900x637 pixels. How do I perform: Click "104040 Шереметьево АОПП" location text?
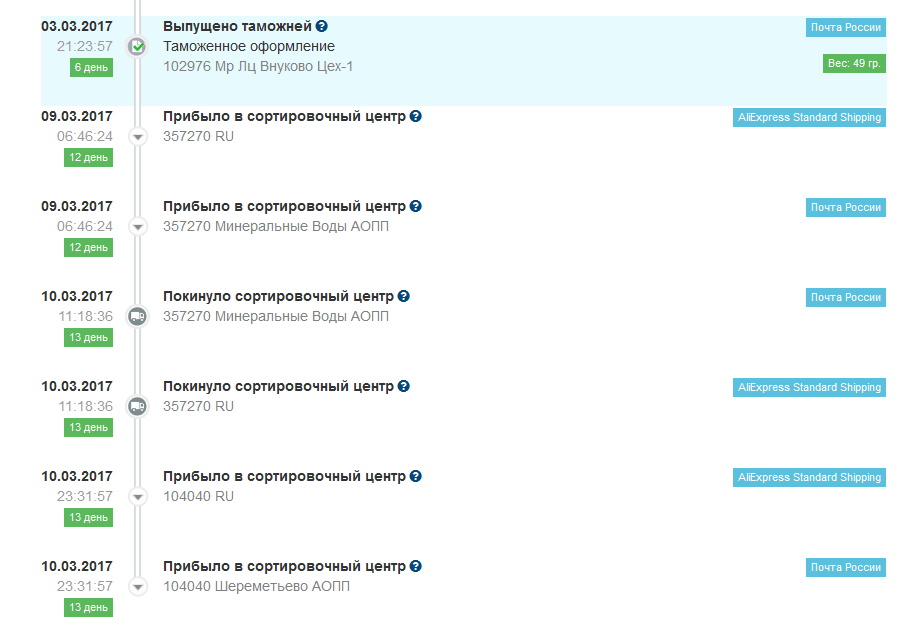(256, 586)
